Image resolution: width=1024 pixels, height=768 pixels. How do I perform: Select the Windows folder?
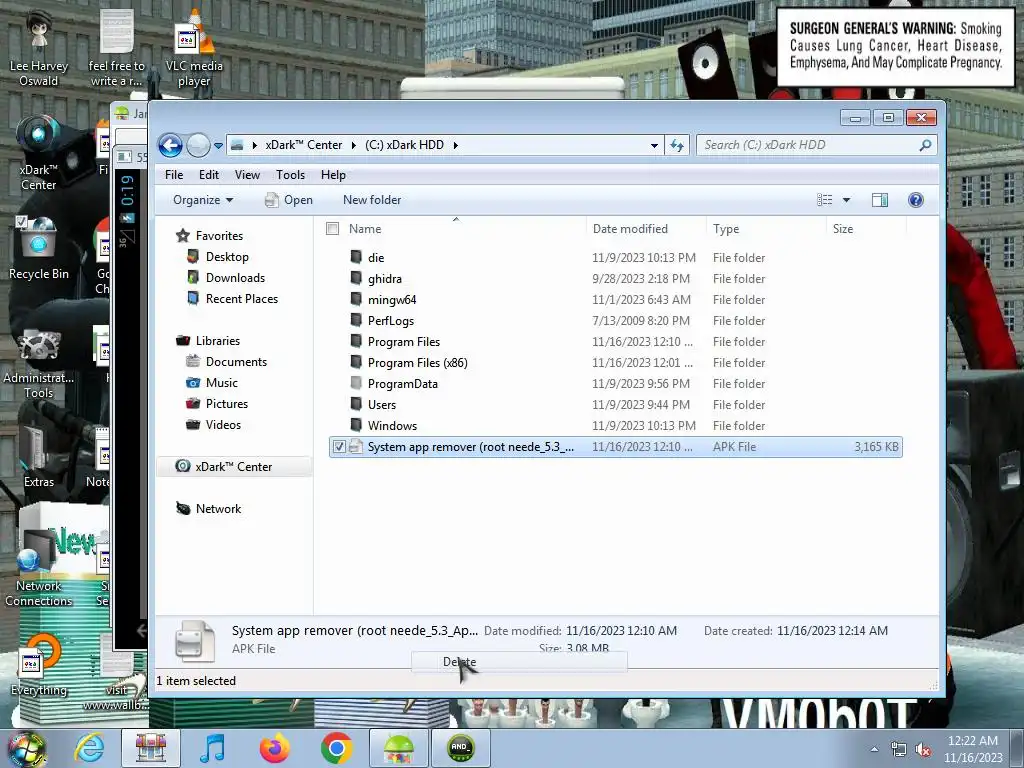[x=392, y=426]
